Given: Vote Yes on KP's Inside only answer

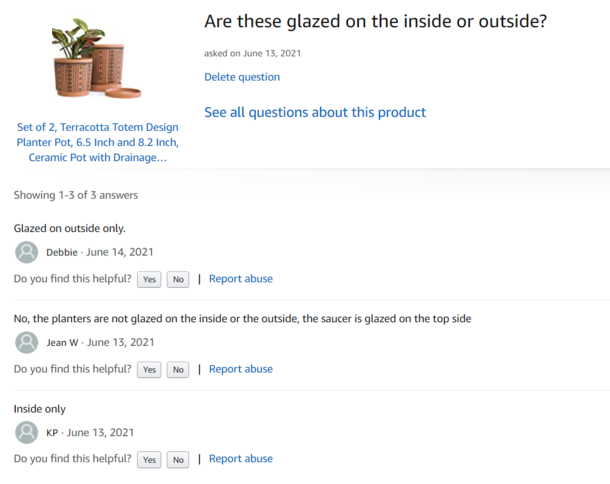Looking at the screenshot, I should (149, 460).
